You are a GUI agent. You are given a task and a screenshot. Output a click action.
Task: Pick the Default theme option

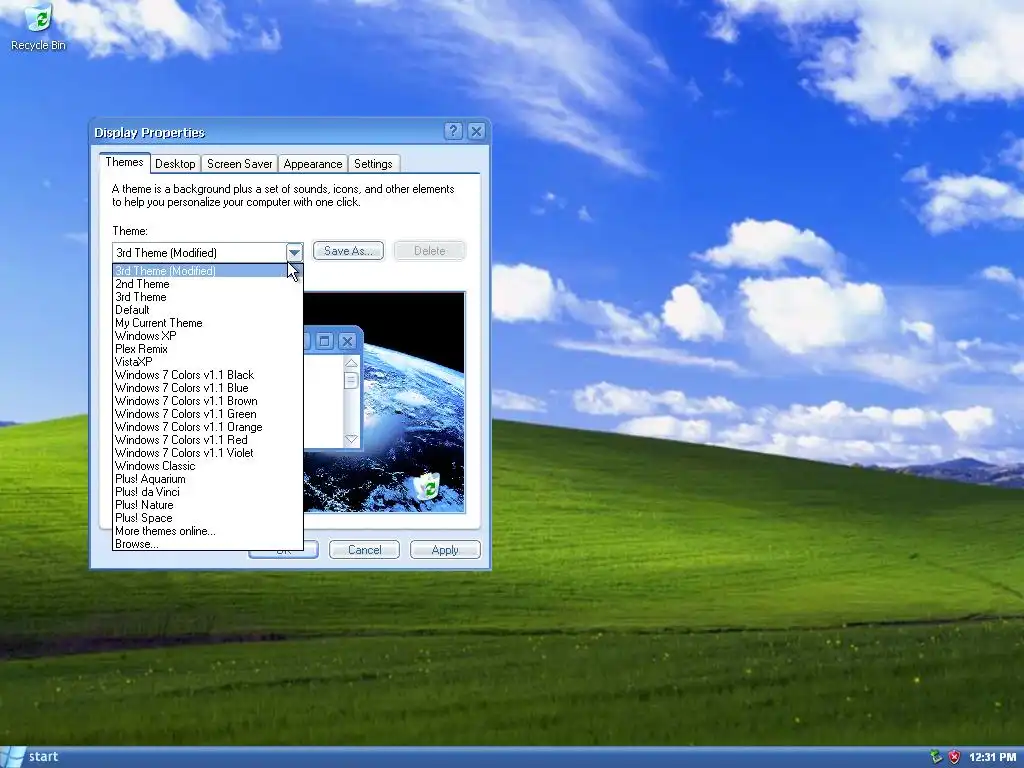pyautogui.click(x=208, y=310)
